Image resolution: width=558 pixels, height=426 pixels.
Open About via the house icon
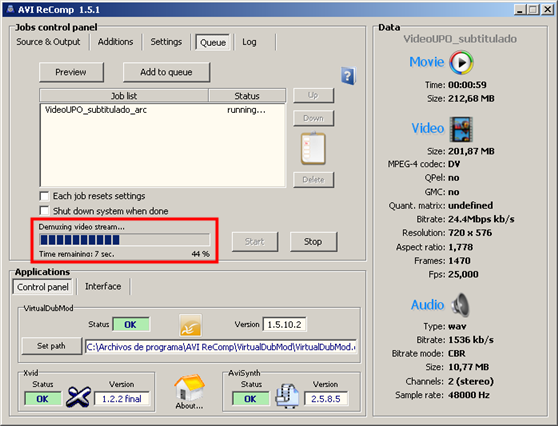(189, 391)
